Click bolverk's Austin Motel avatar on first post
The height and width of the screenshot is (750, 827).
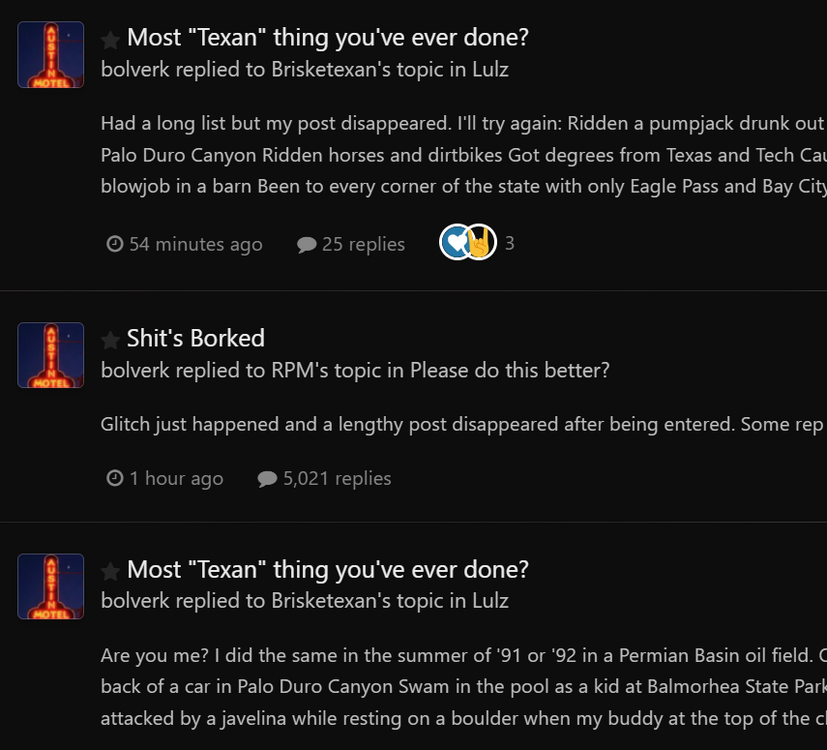(51, 55)
